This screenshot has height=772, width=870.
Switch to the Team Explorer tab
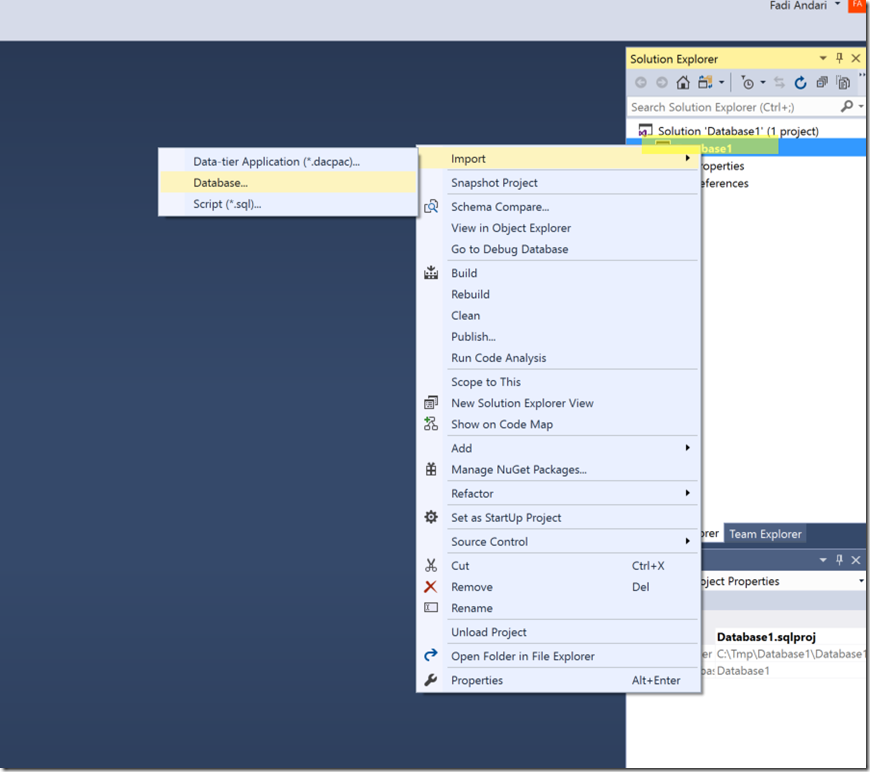coord(765,534)
